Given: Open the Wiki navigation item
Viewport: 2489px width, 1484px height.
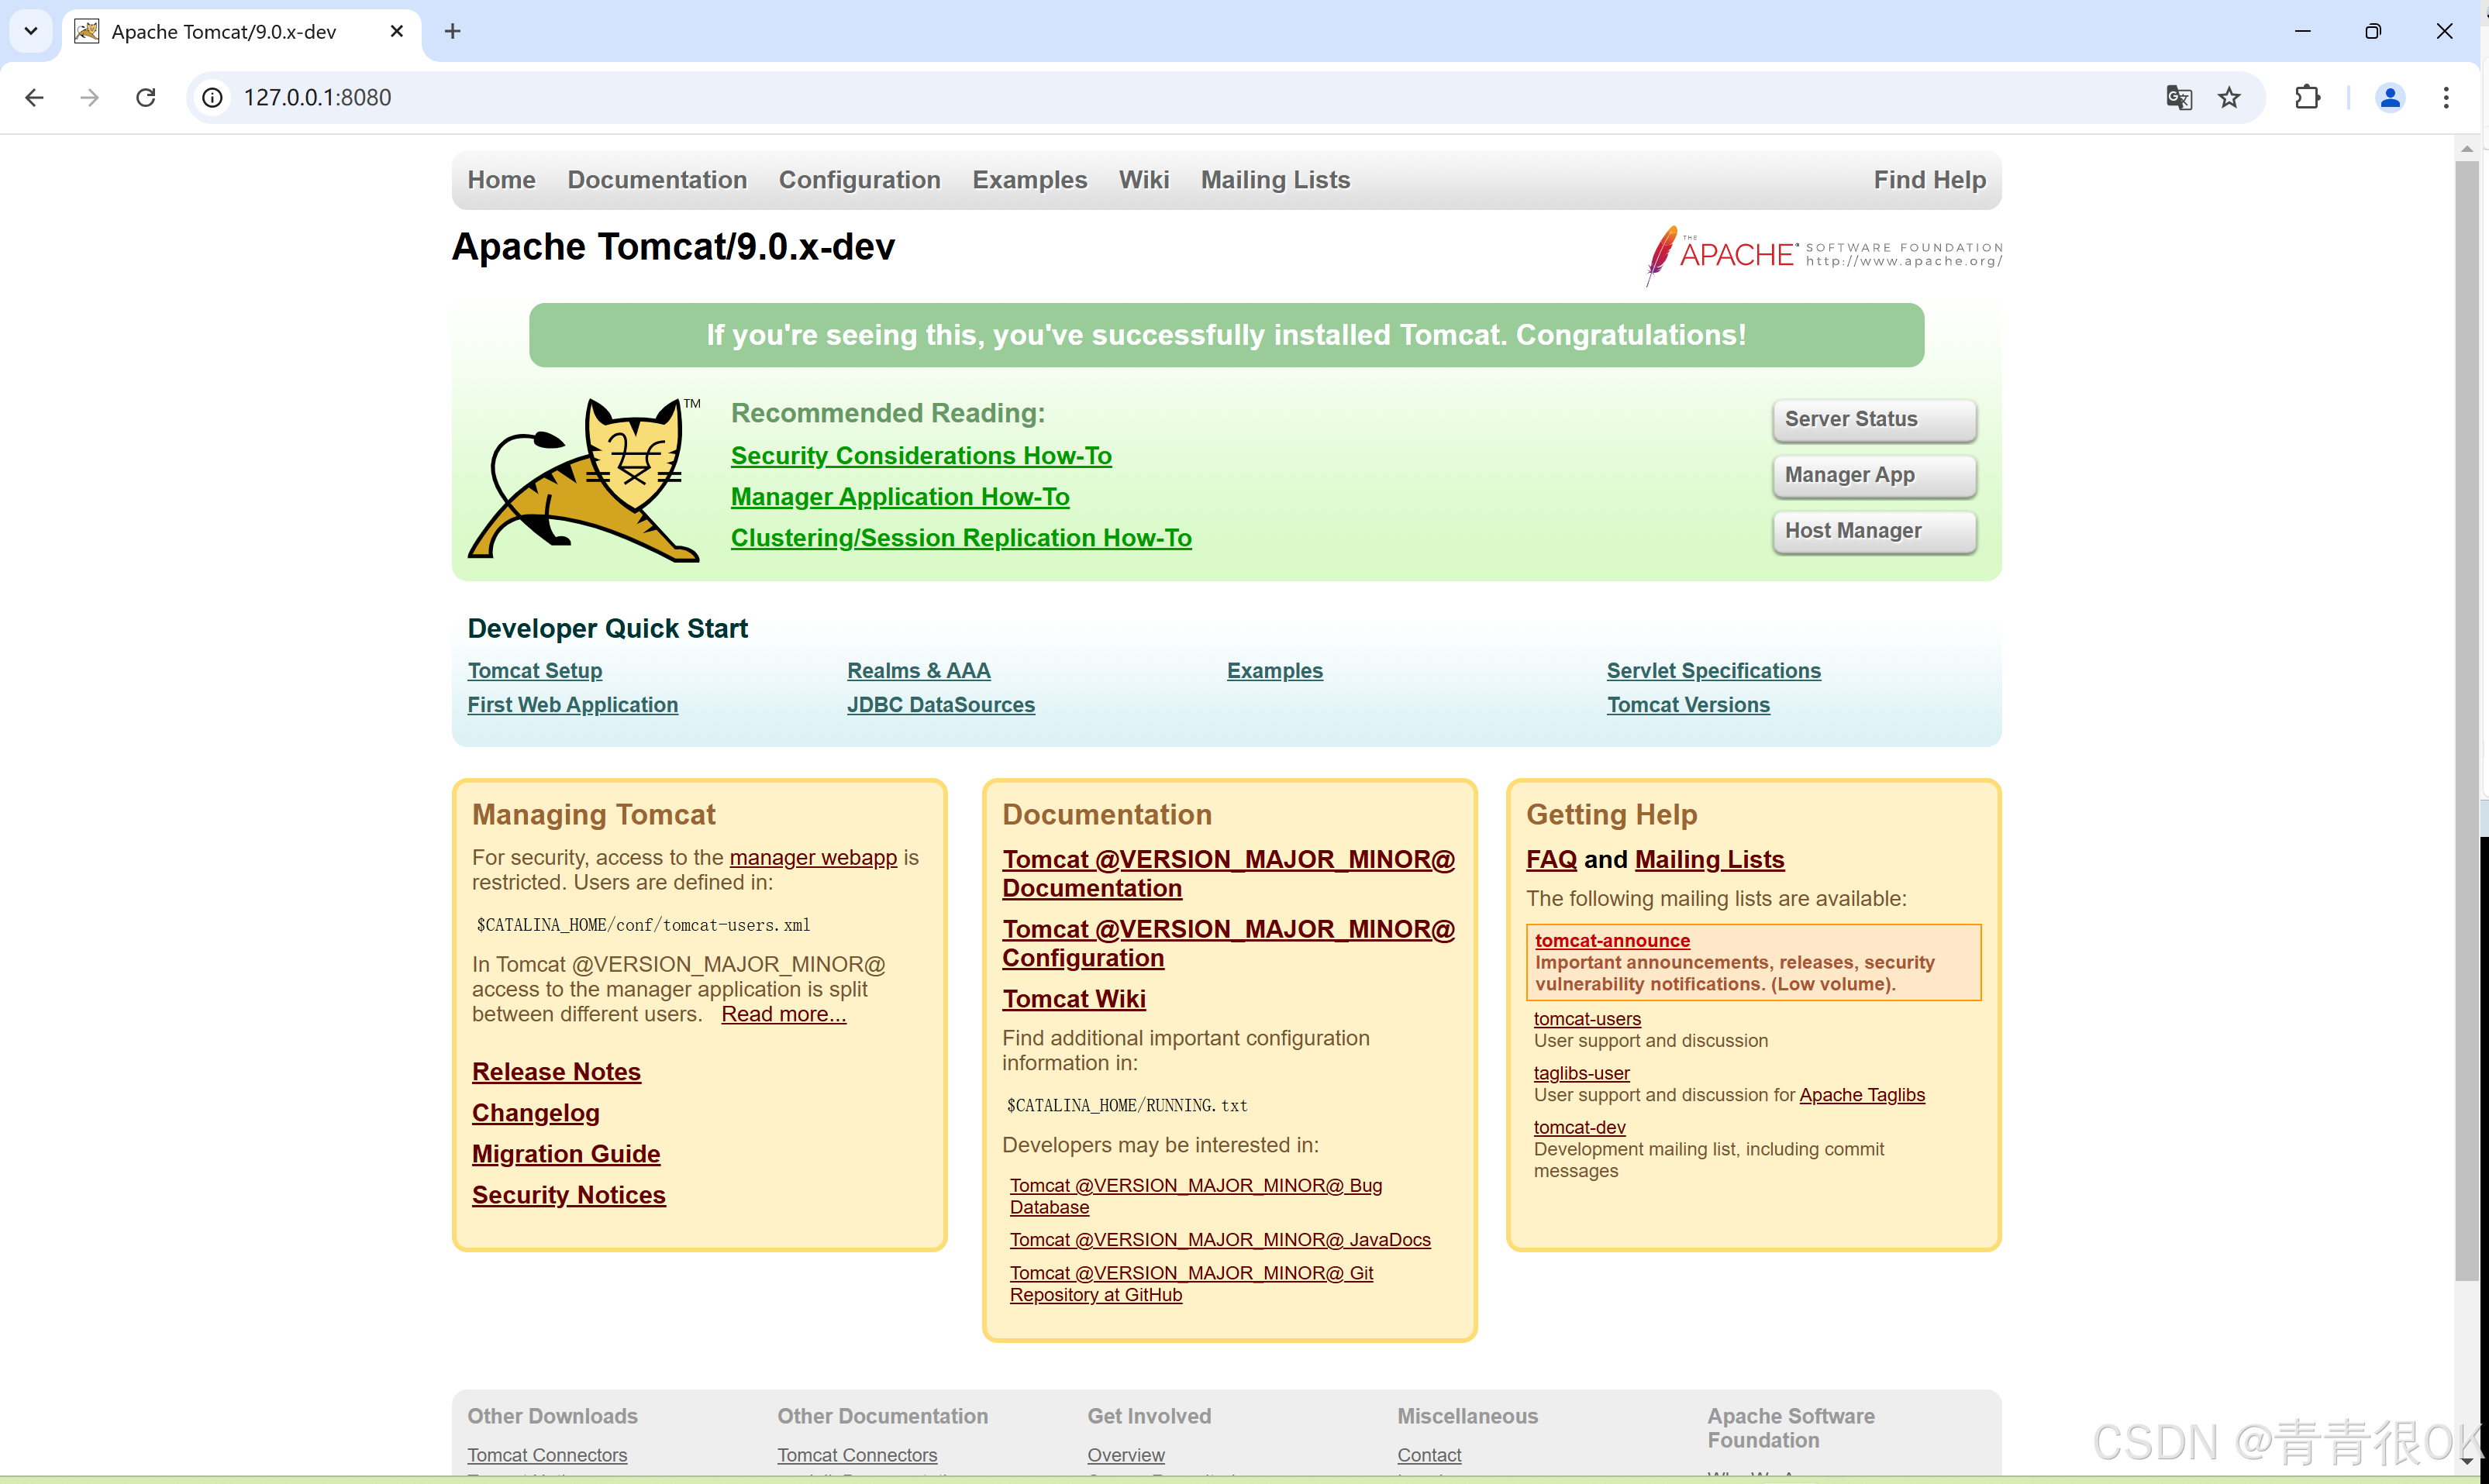Looking at the screenshot, I should [1144, 180].
